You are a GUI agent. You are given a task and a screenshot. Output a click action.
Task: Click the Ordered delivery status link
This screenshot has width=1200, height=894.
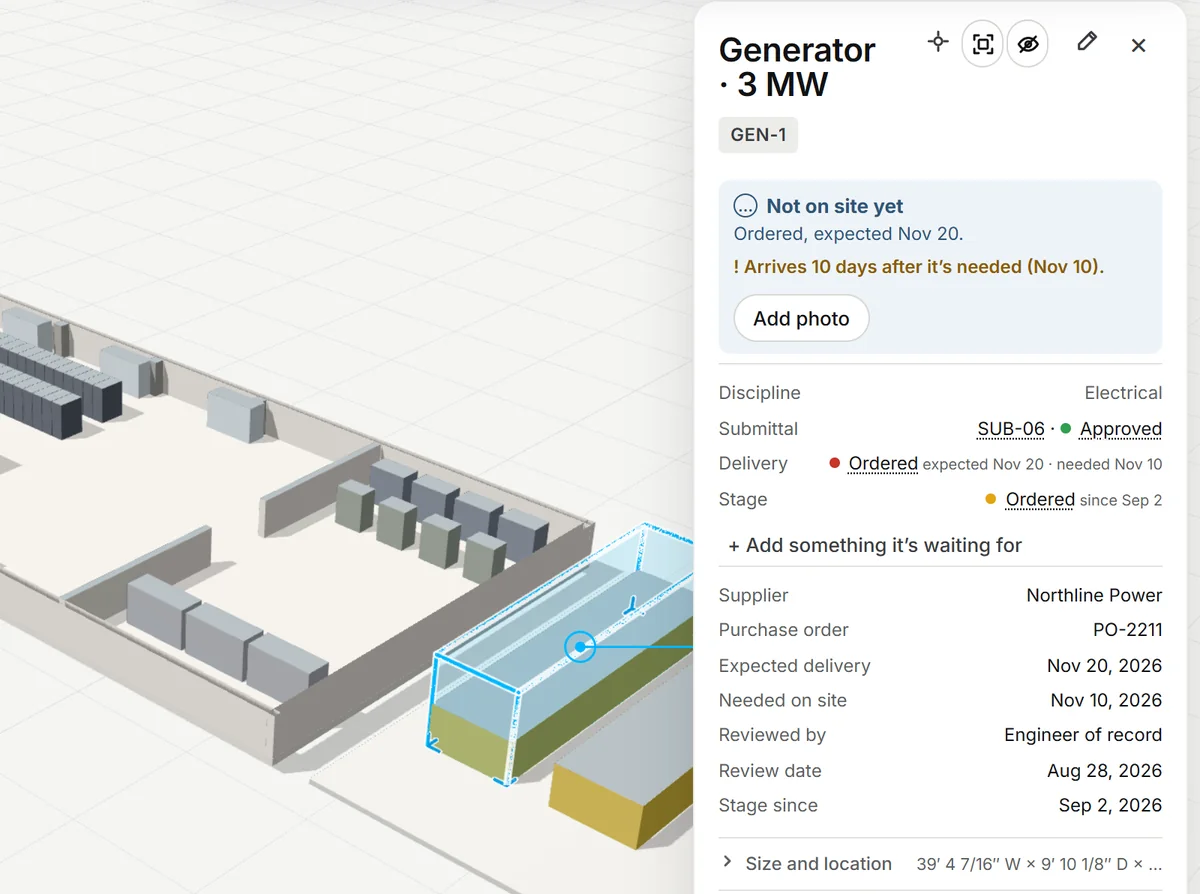pos(883,464)
